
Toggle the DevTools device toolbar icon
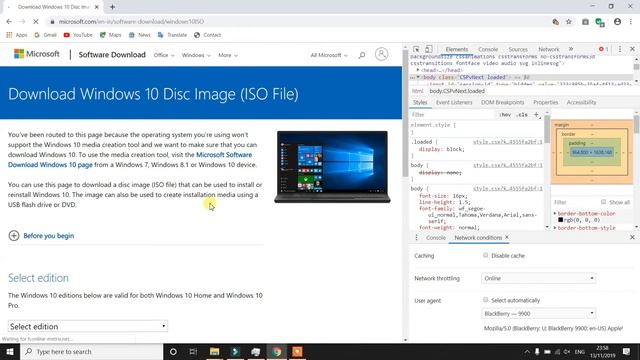pos(429,49)
